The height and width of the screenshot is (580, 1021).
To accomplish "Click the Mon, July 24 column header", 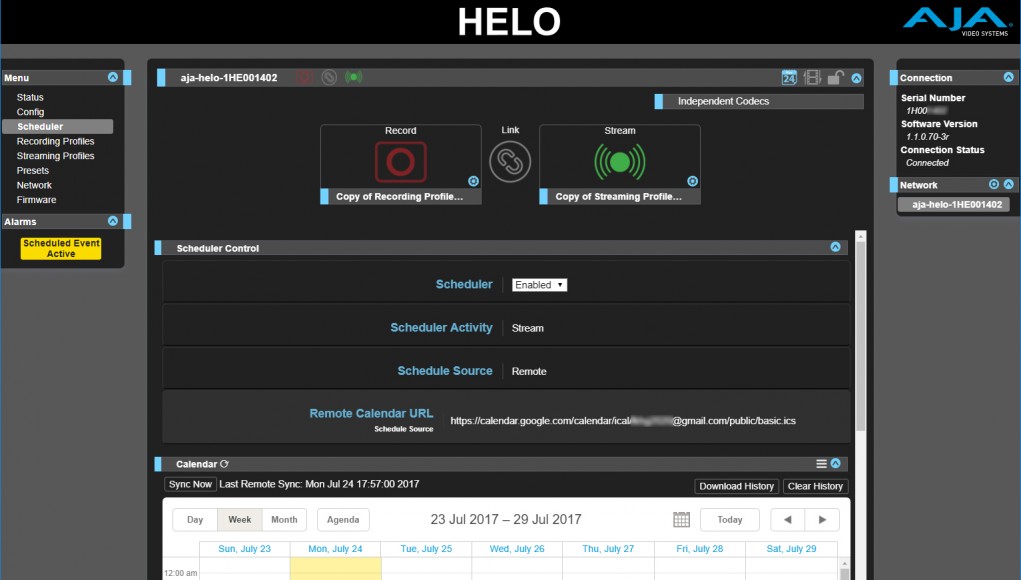I will pos(335,549).
